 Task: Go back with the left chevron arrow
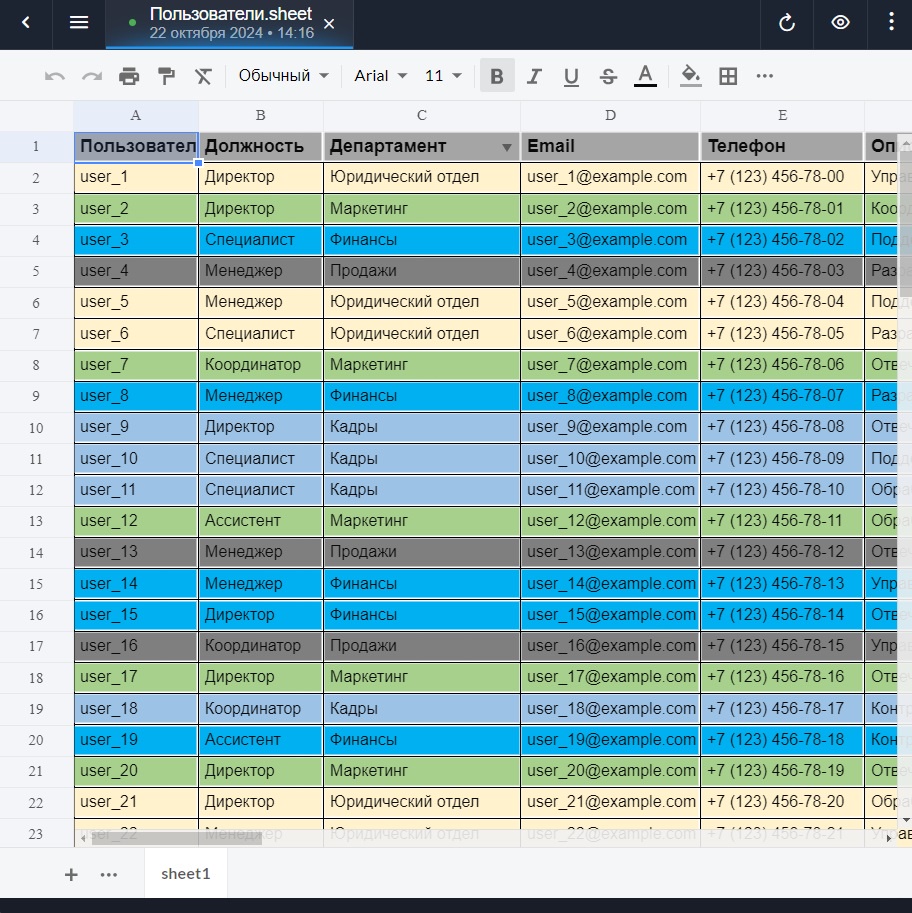[x=26, y=23]
